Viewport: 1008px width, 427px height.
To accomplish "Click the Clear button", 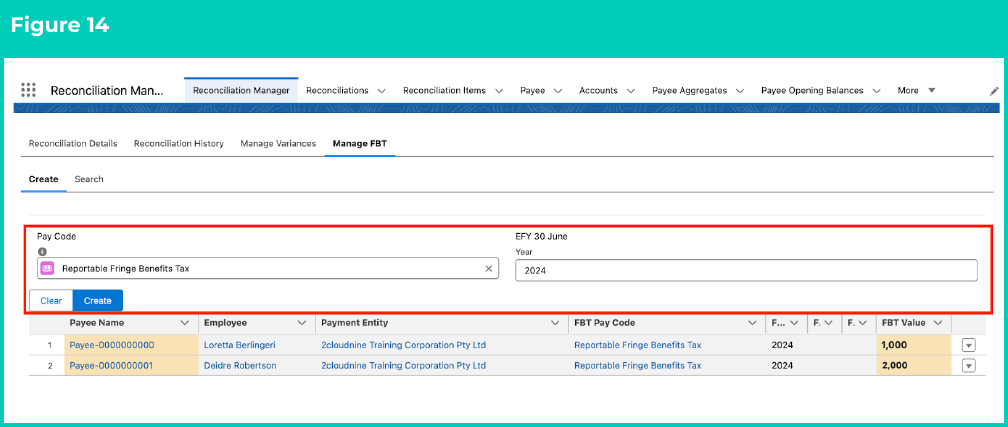I will [x=51, y=300].
